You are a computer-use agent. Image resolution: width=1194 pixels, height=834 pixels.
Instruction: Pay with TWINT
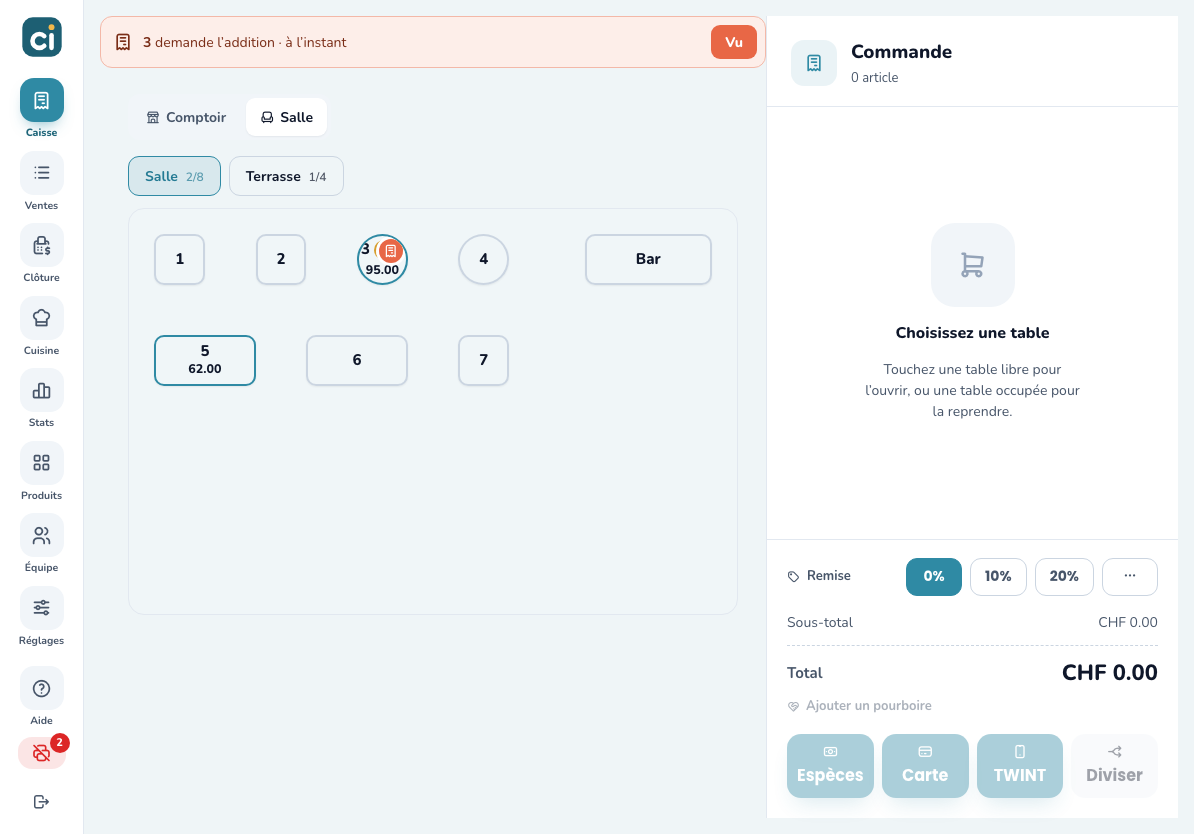tap(1020, 766)
